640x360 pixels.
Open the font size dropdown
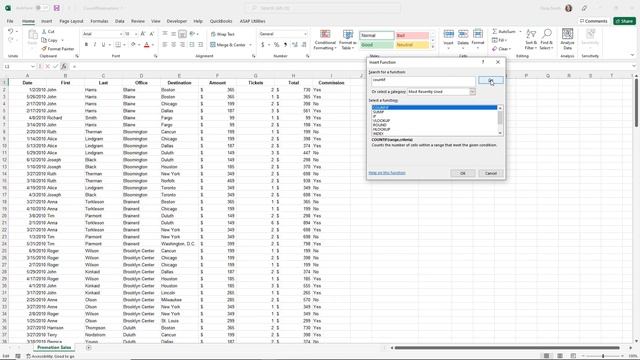136,34
